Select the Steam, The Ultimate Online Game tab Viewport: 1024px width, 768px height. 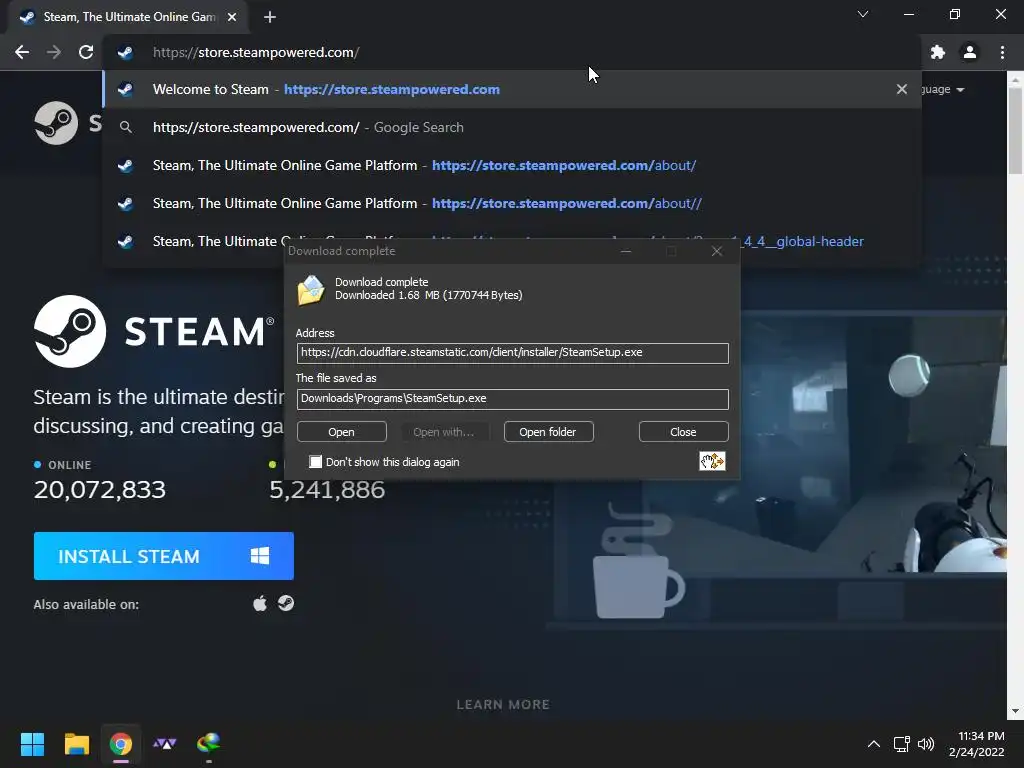click(x=128, y=17)
